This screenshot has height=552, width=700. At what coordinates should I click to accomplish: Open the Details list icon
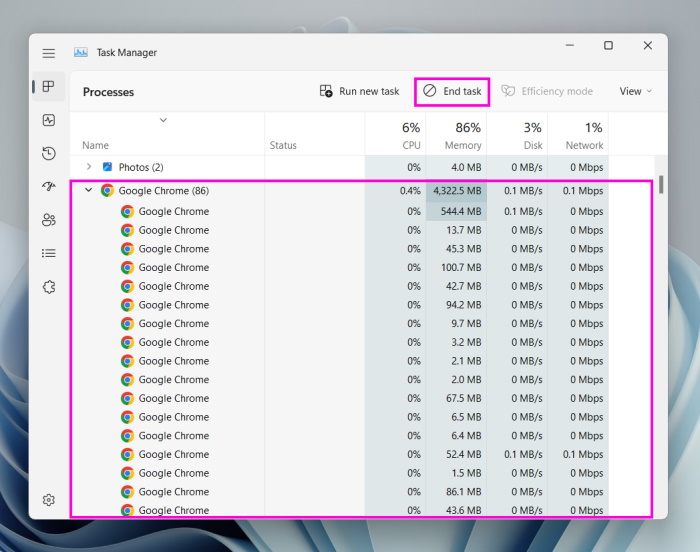click(x=48, y=253)
